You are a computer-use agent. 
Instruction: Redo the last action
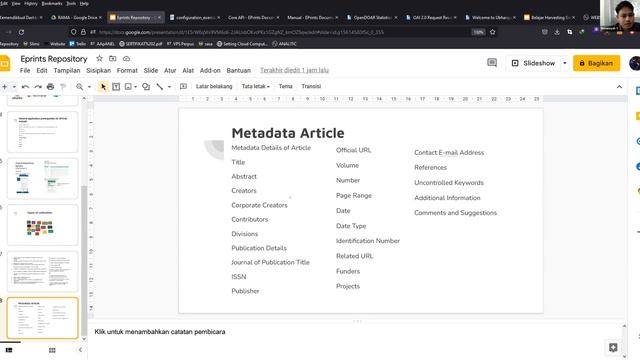pos(38,87)
